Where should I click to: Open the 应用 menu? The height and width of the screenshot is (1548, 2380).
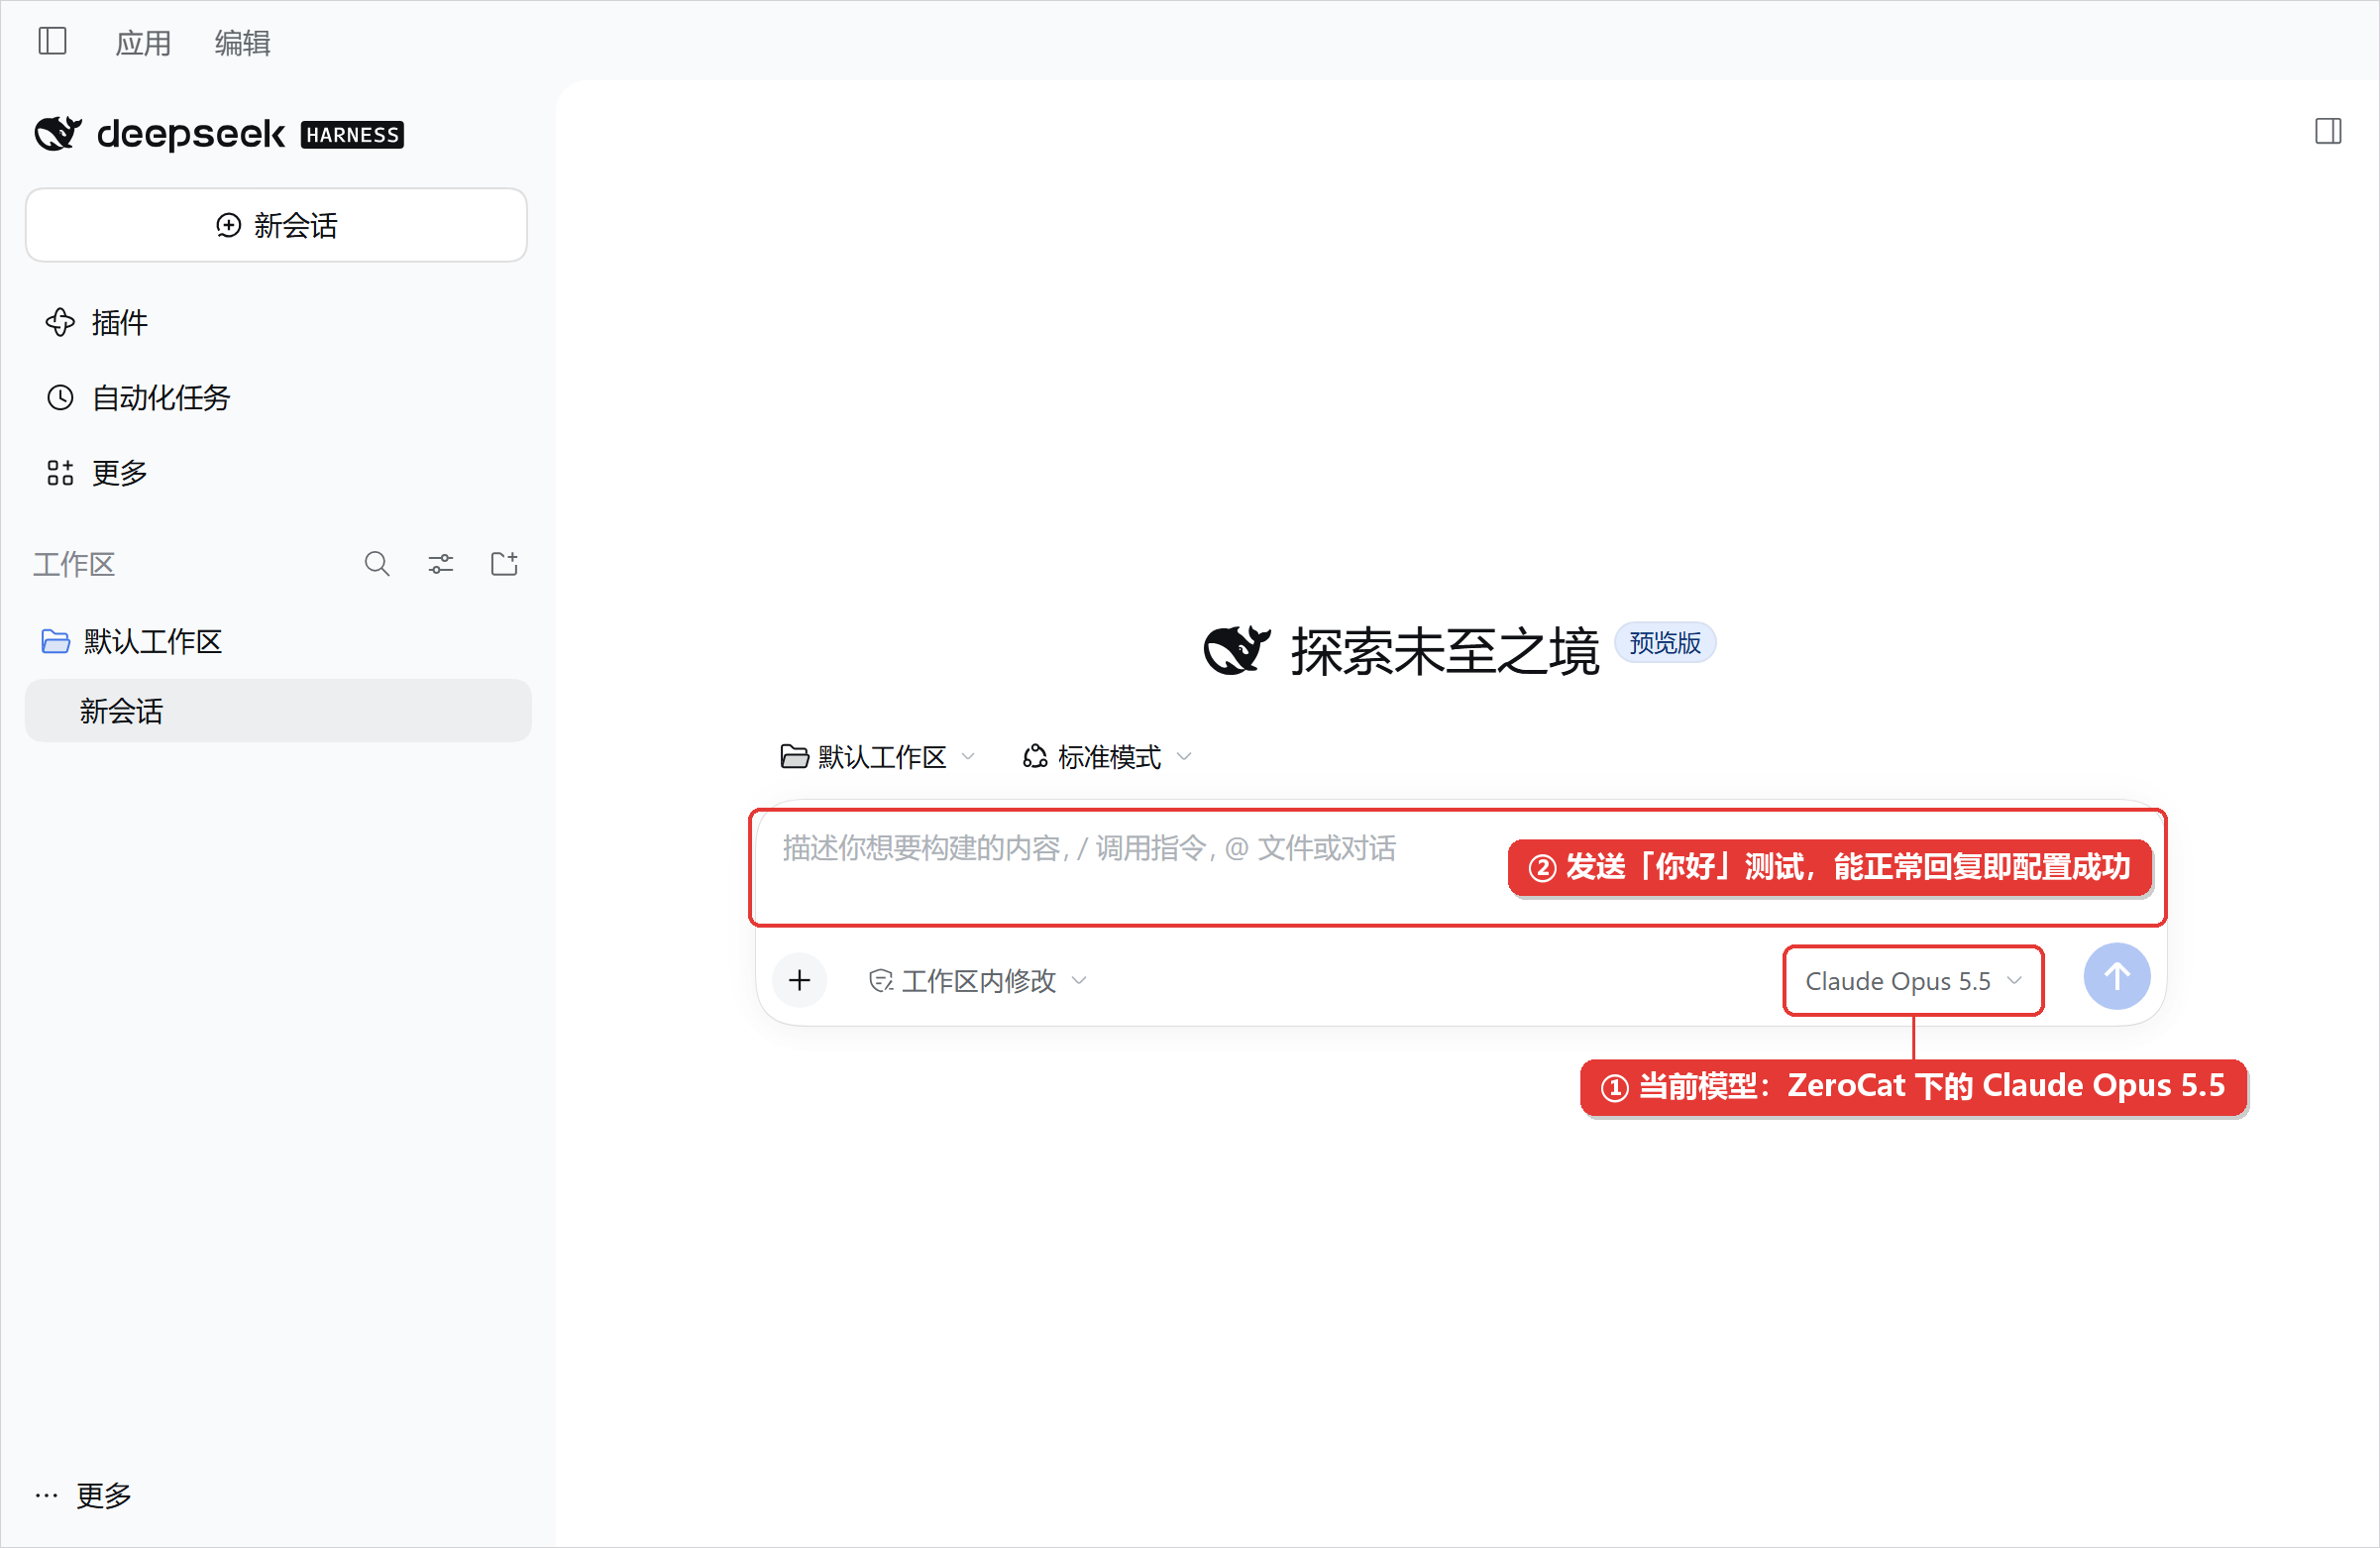click(143, 43)
